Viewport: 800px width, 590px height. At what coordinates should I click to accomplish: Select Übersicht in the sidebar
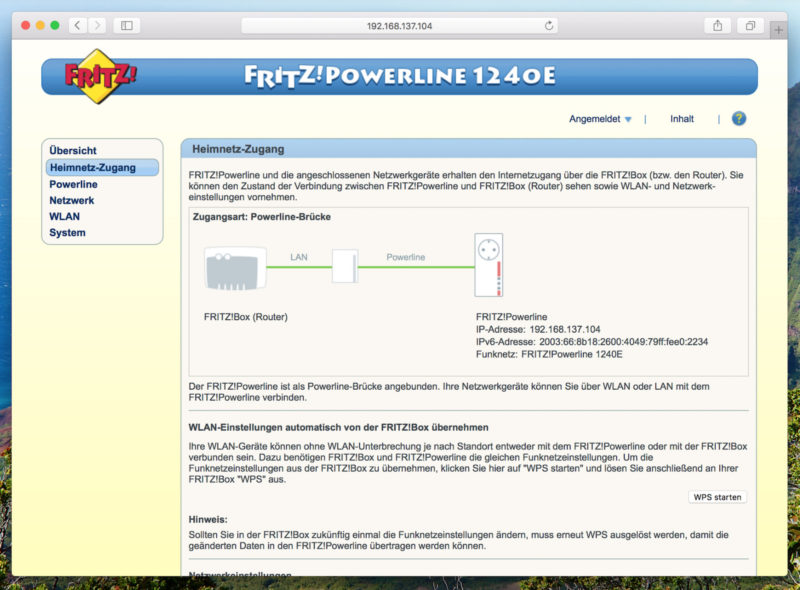coord(73,151)
